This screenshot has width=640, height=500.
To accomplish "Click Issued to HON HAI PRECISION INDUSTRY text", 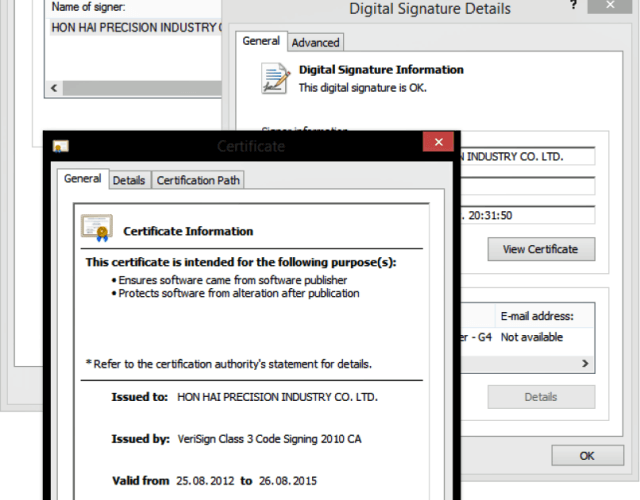I will 277,397.
